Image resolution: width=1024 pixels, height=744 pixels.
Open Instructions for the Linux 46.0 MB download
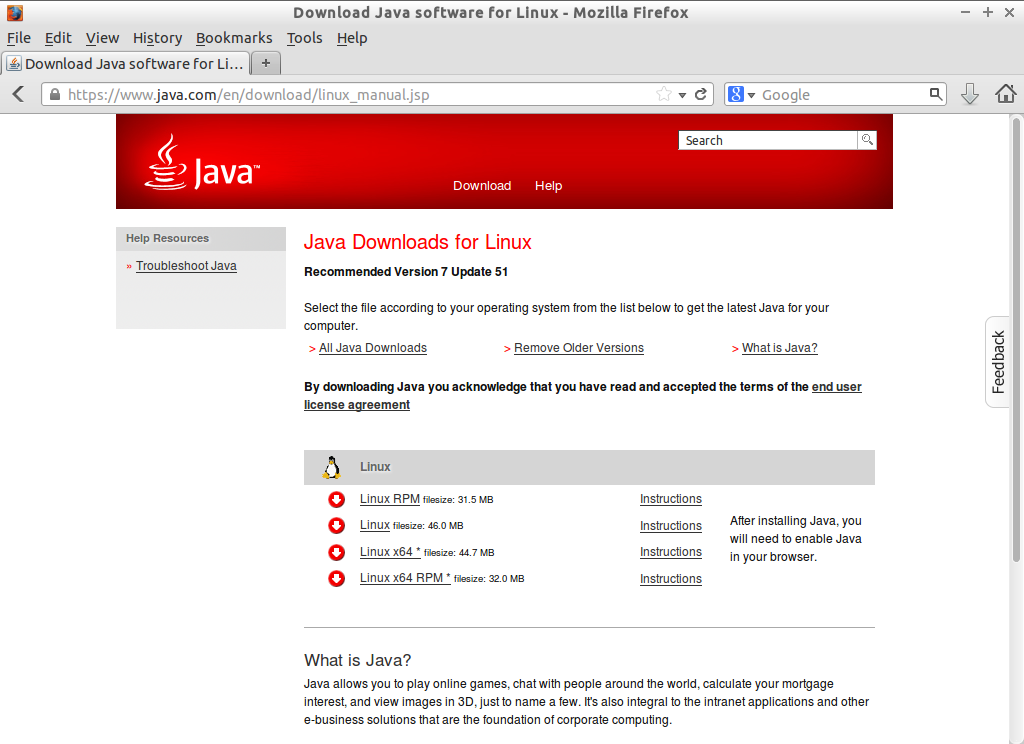[671, 526]
